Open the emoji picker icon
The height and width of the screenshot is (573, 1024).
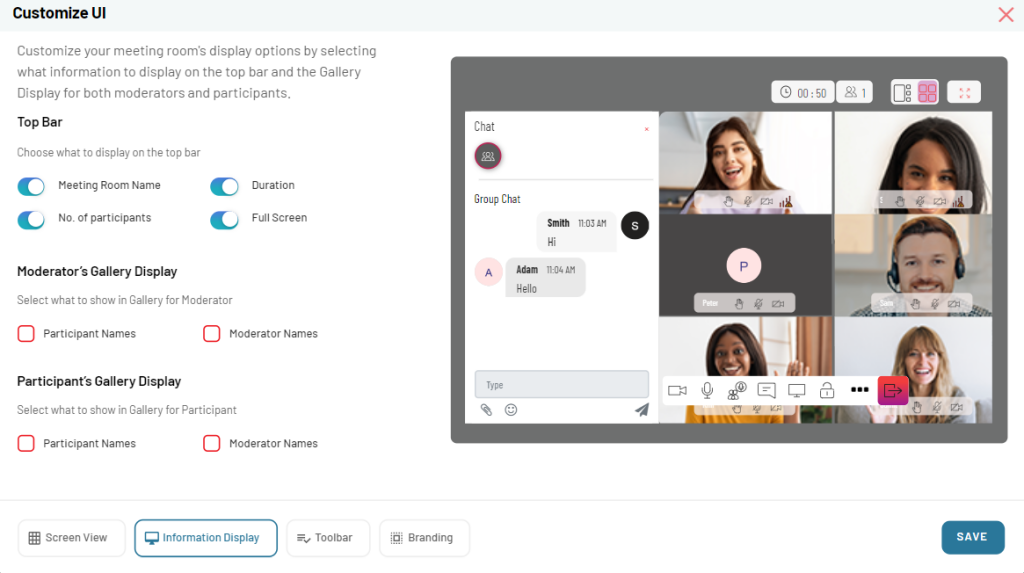pos(511,410)
